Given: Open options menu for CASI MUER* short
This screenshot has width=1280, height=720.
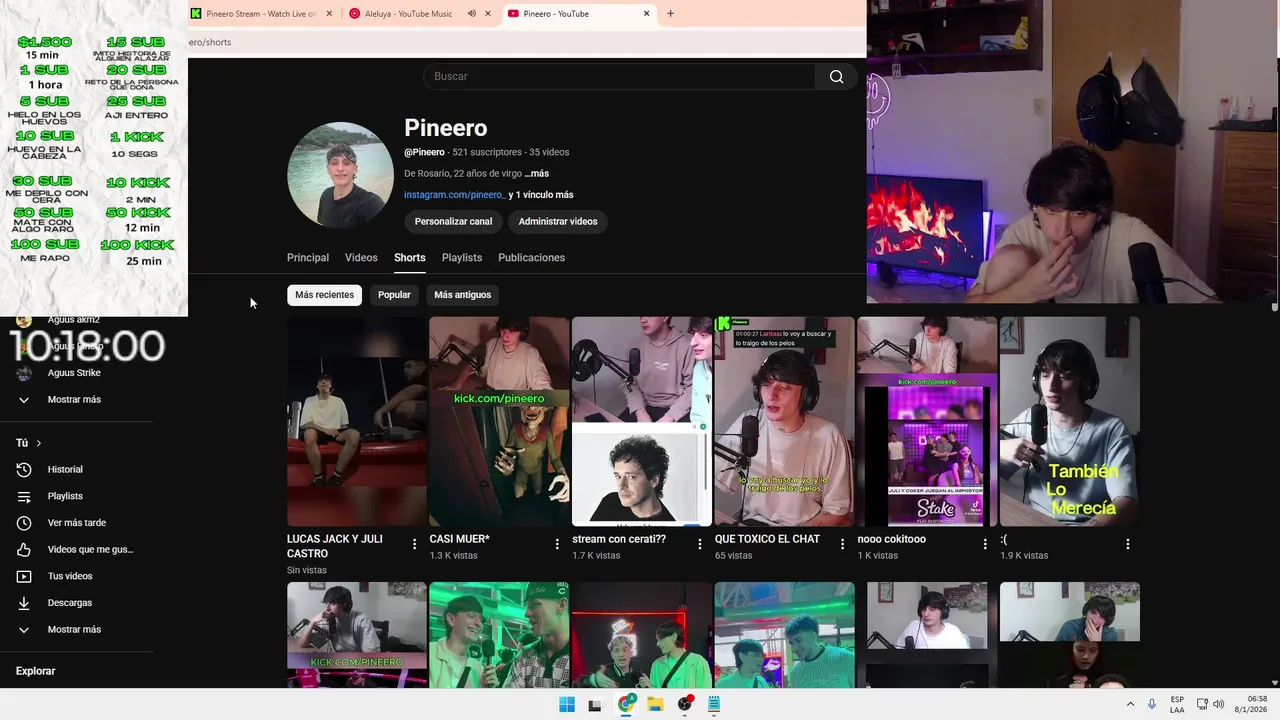Looking at the screenshot, I should (x=557, y=544).
